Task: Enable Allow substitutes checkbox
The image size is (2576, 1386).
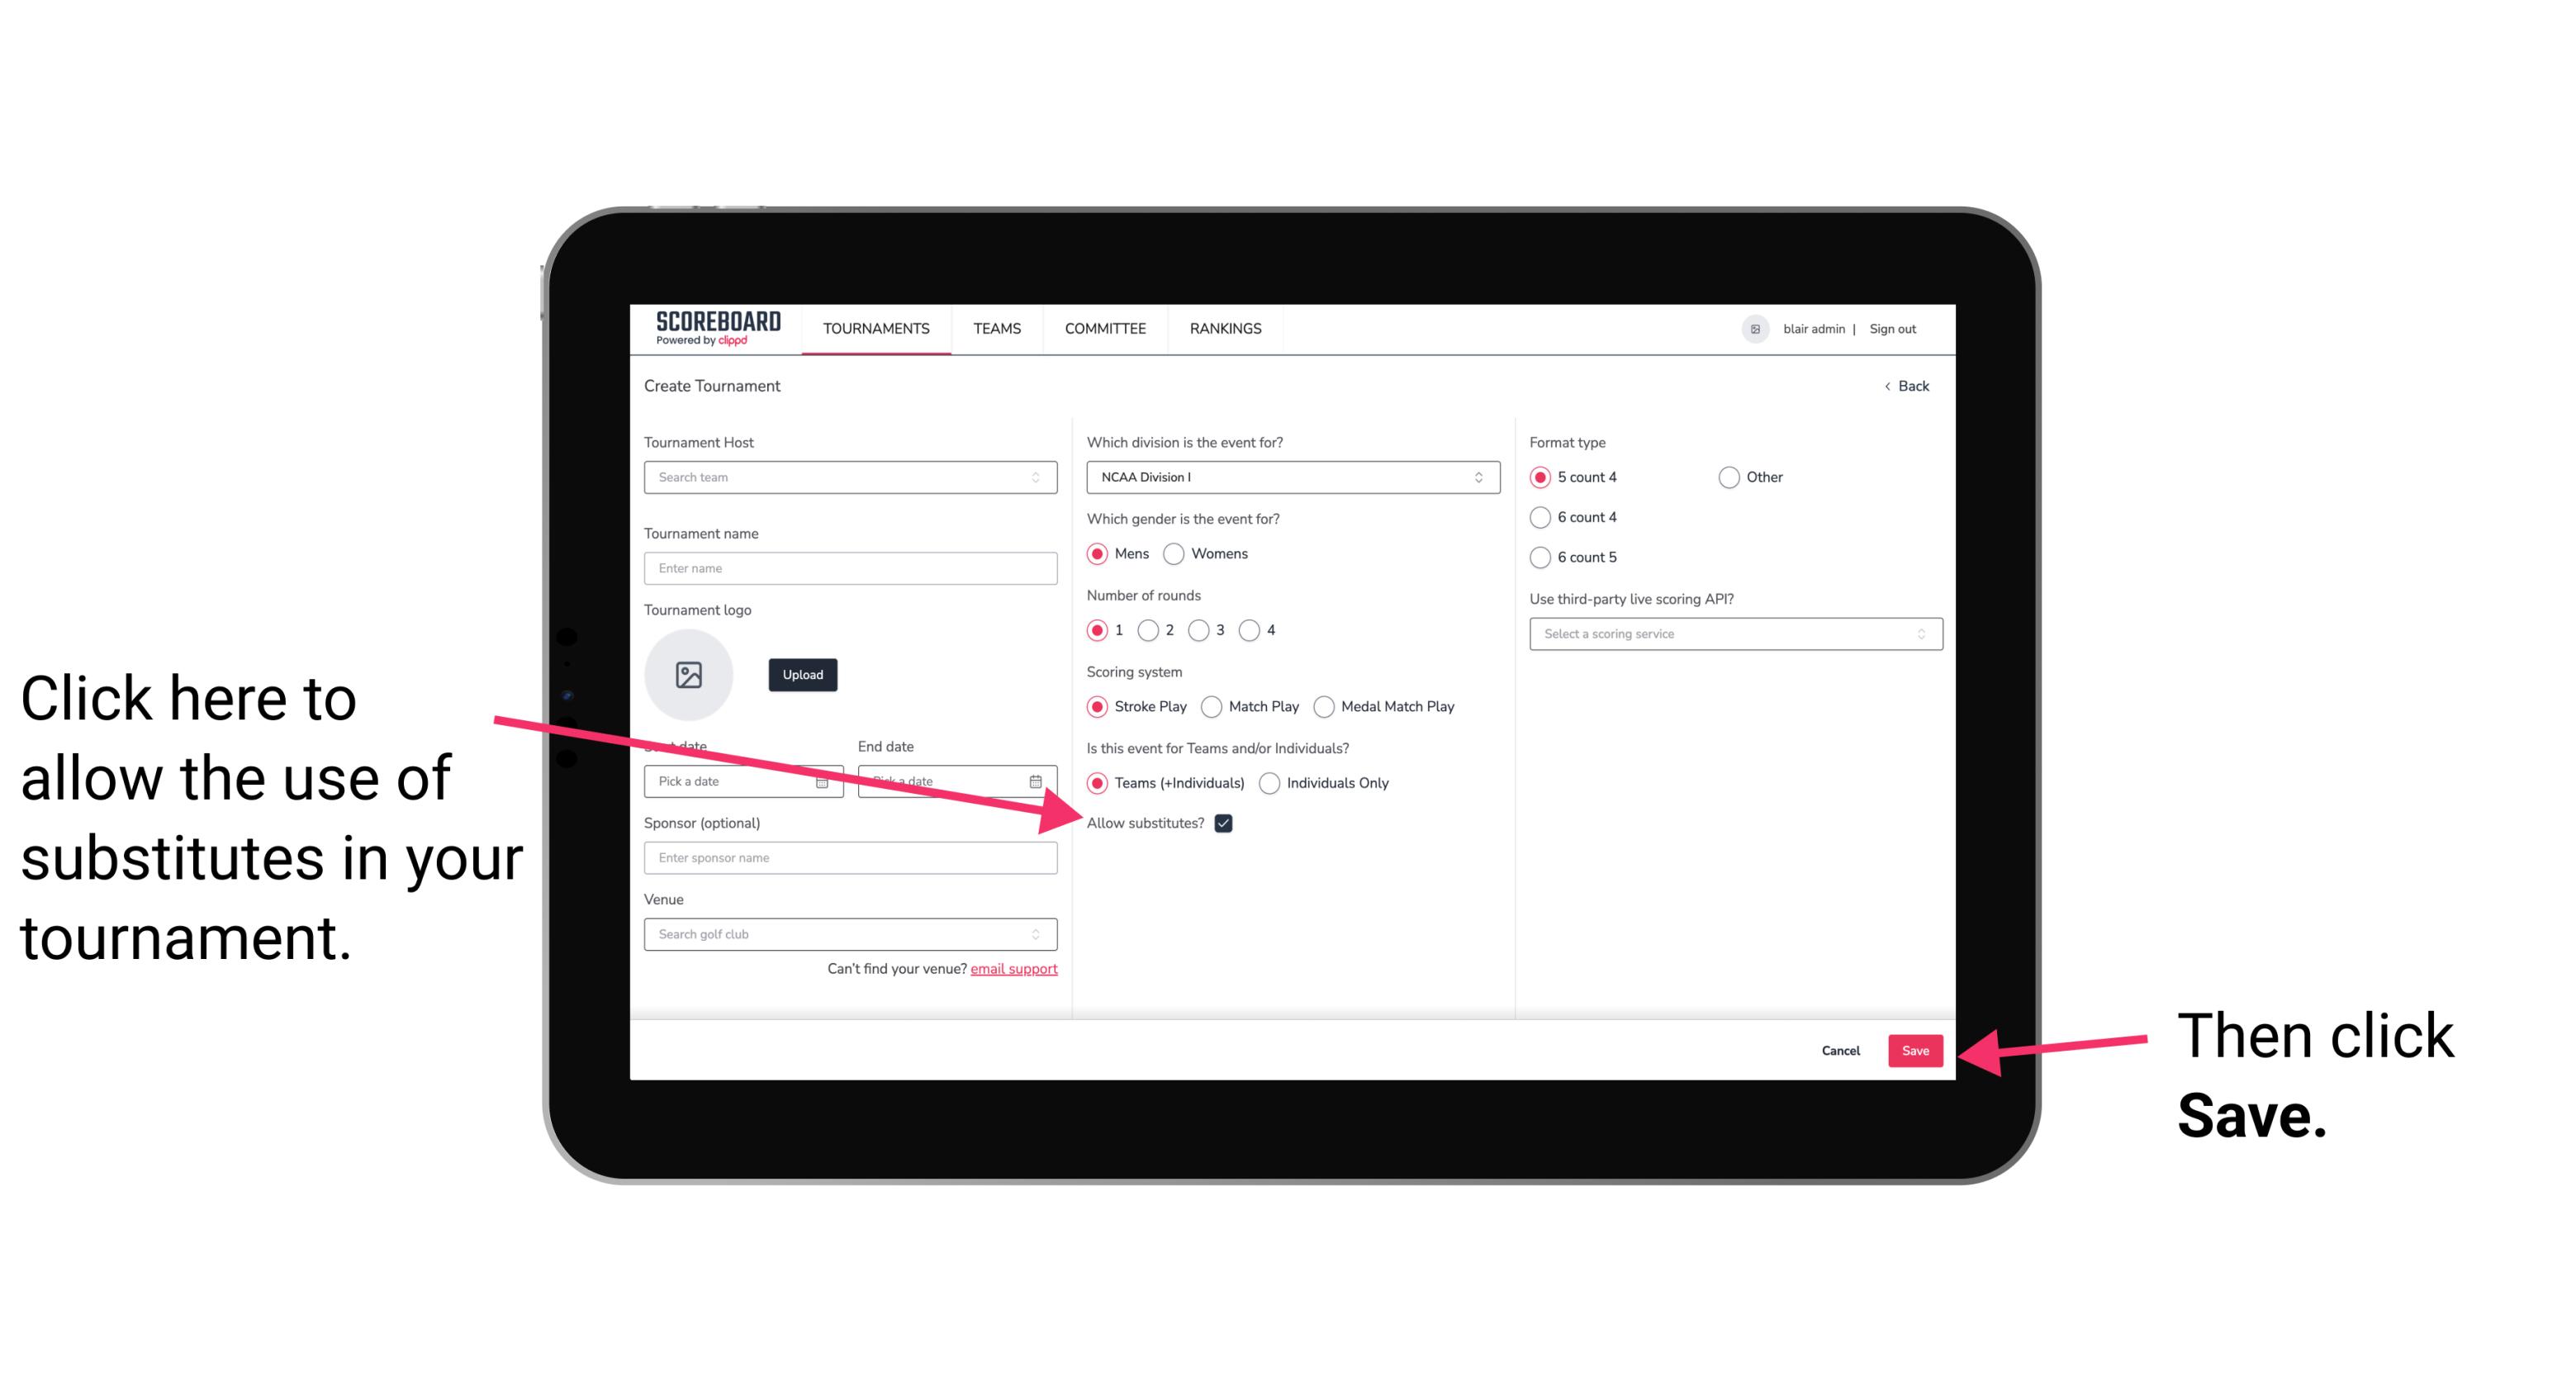Action: click(x=1225, y=823)
